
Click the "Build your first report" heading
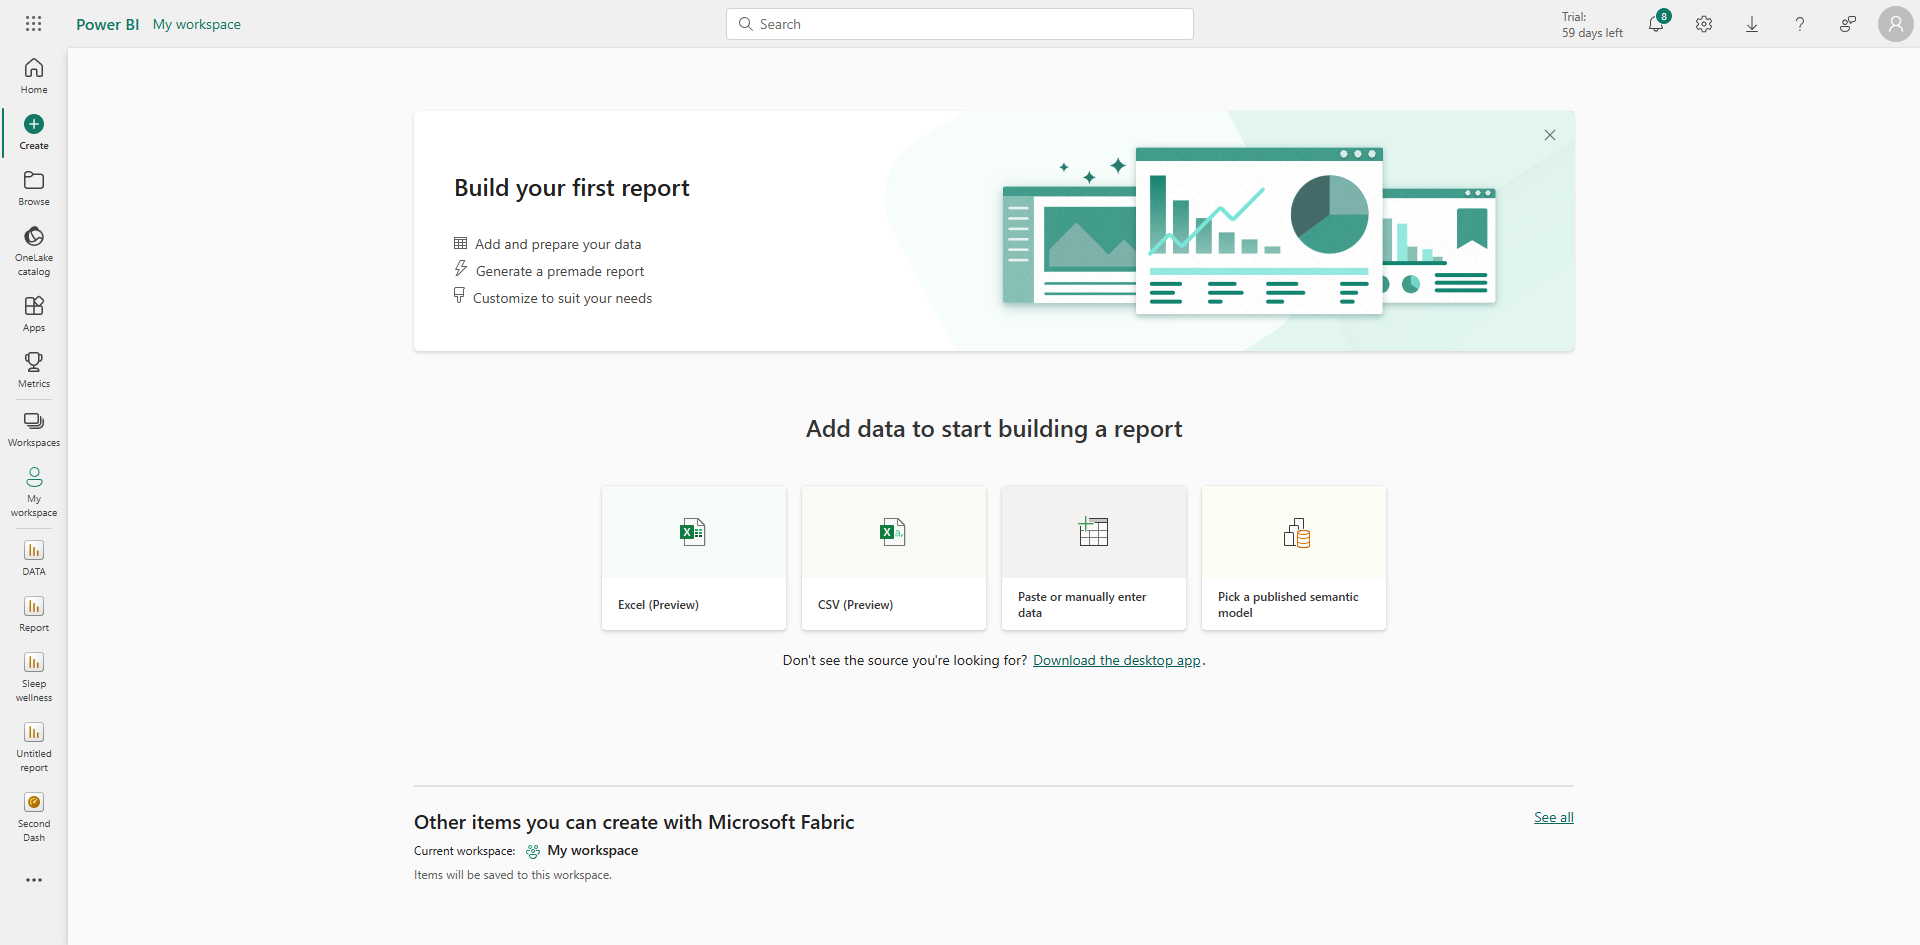[x=572, y=188]
